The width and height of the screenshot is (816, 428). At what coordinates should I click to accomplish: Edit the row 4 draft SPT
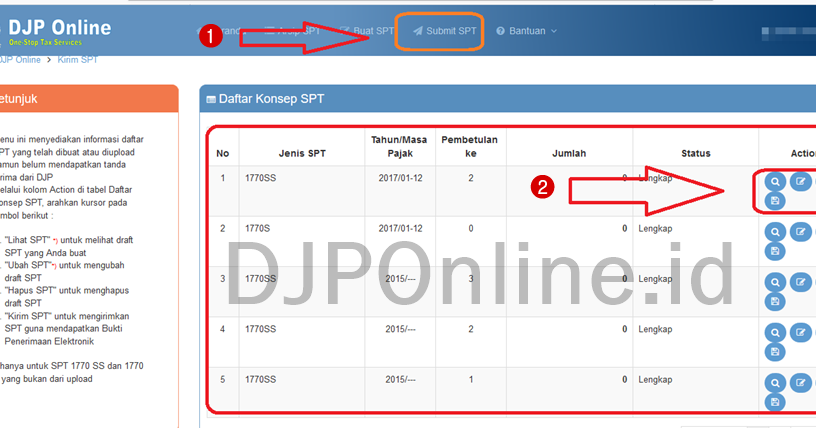point(800,333)
